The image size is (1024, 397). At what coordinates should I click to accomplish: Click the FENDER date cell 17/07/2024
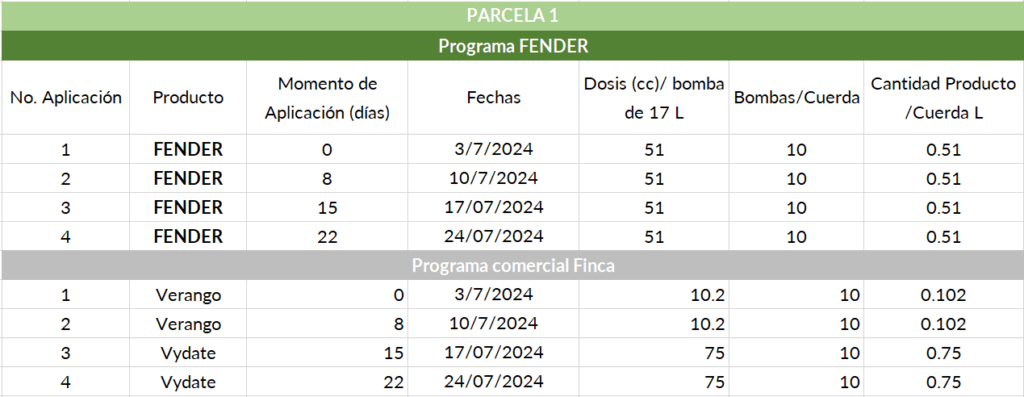tap(493, 207)
